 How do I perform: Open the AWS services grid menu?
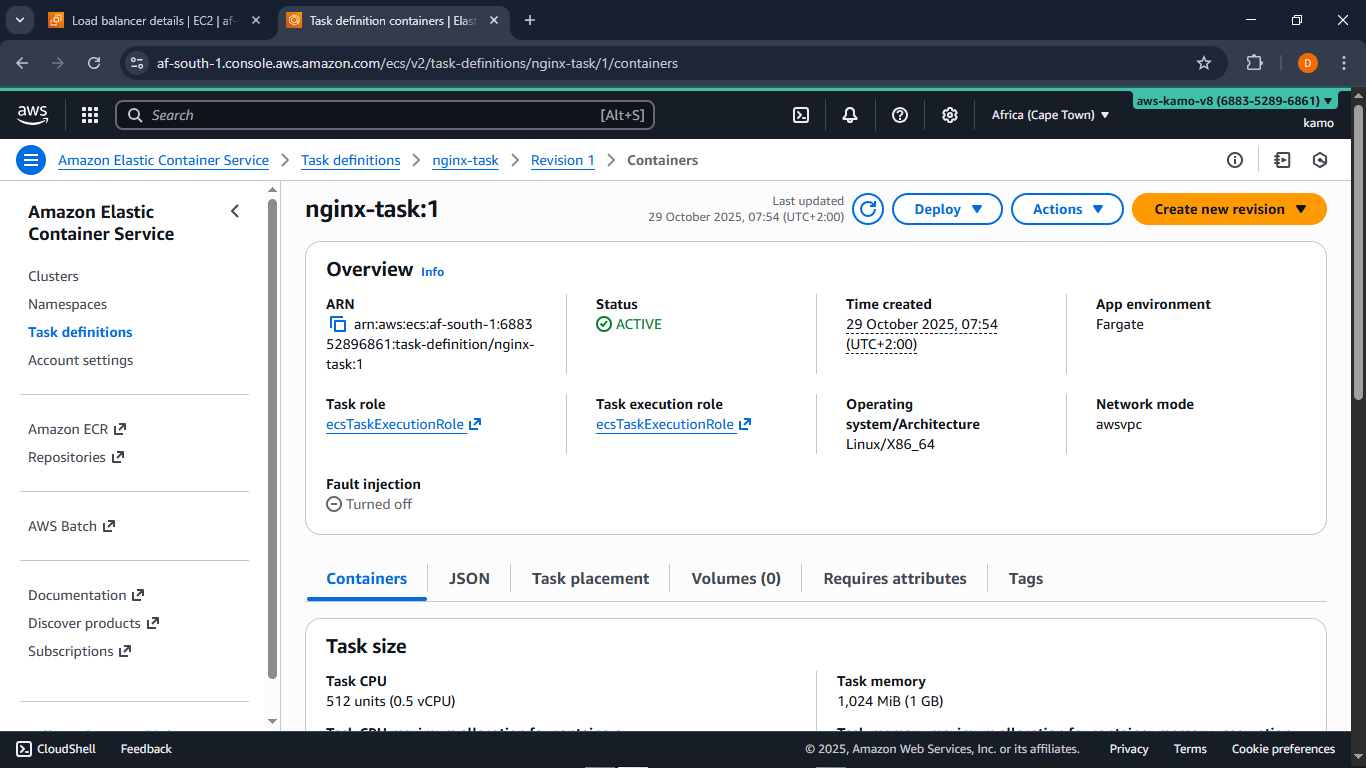coord(89,115)
